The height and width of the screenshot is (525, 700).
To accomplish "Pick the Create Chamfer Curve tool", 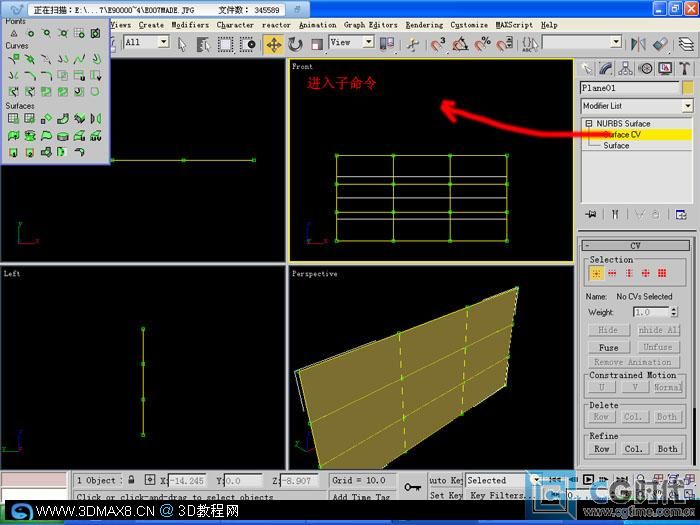I will coord(30,75).
